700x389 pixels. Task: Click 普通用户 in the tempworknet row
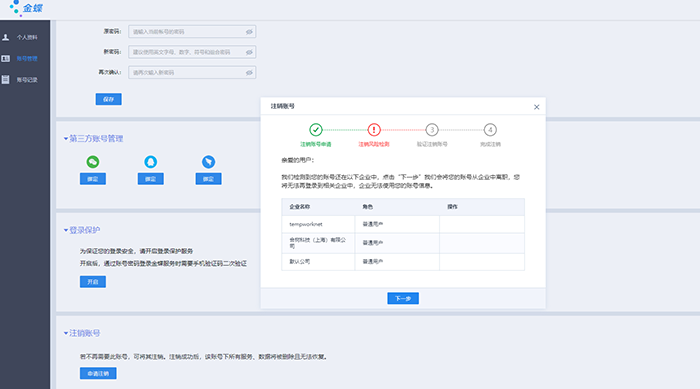[x=372, y=224]
